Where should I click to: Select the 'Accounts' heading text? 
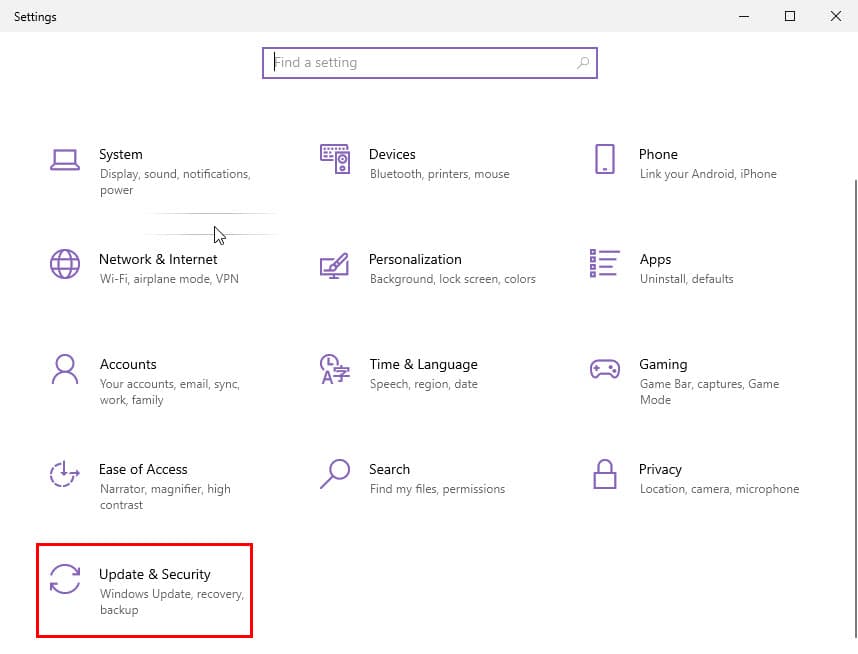pos(128,364)
